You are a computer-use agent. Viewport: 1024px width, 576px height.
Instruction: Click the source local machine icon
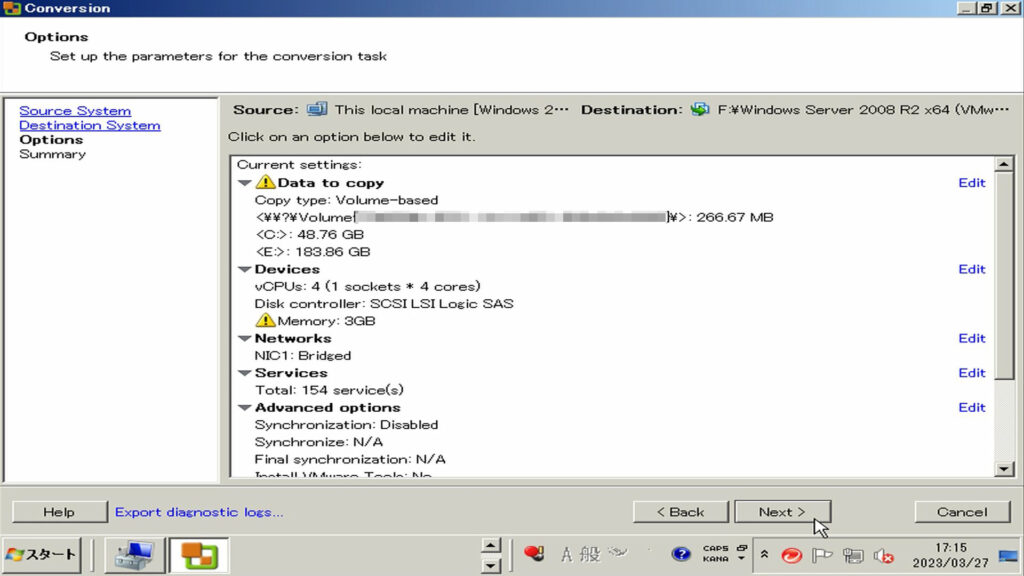317,110
